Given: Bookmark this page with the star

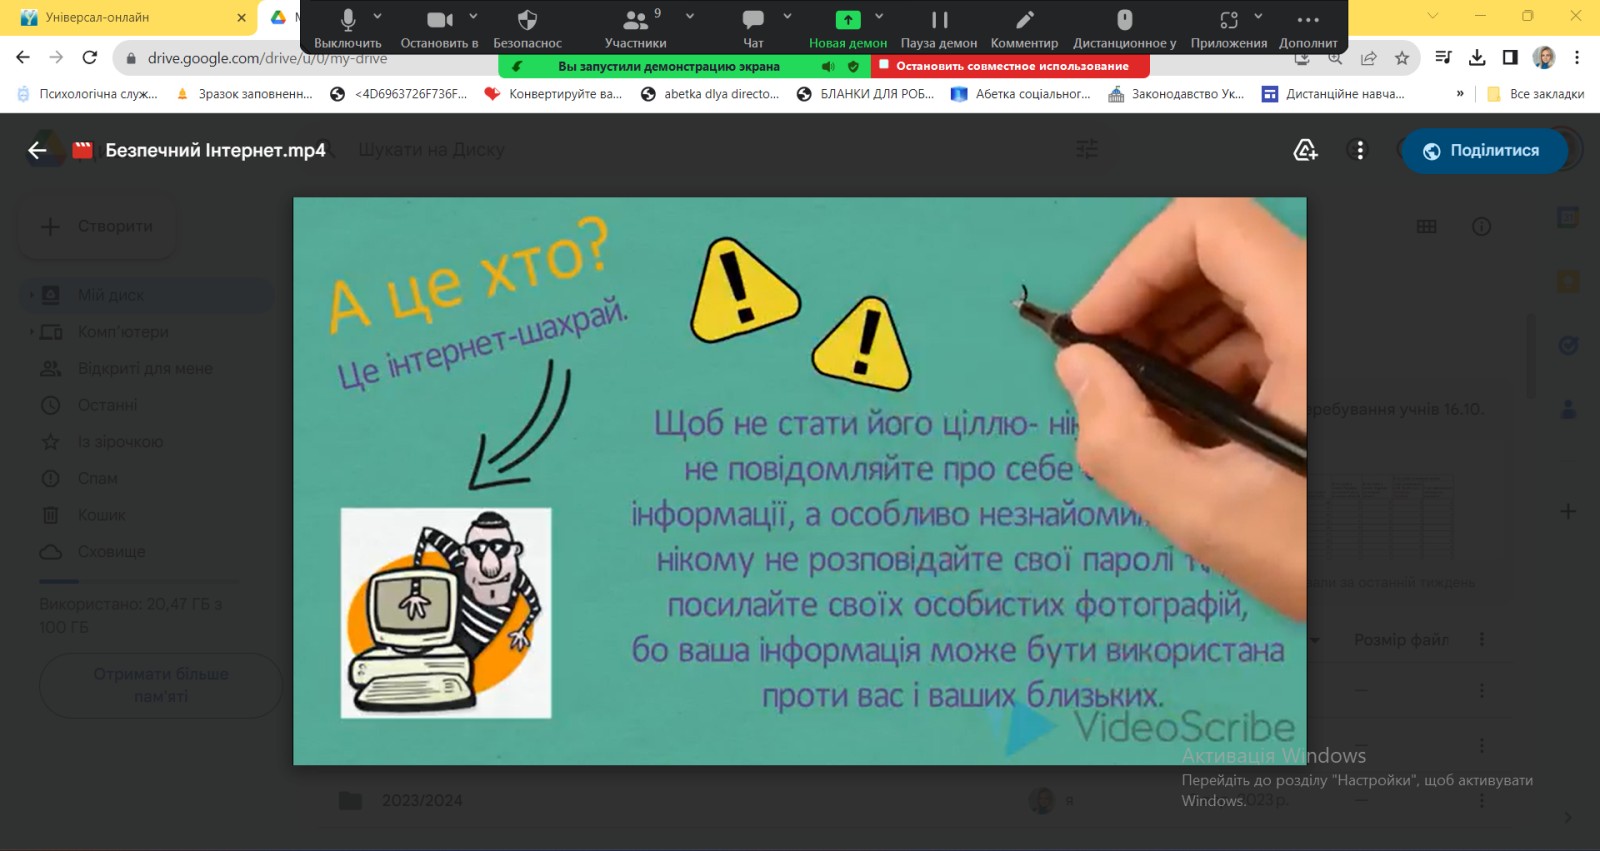Looking at the screenshot, I should coord(1402,58).
